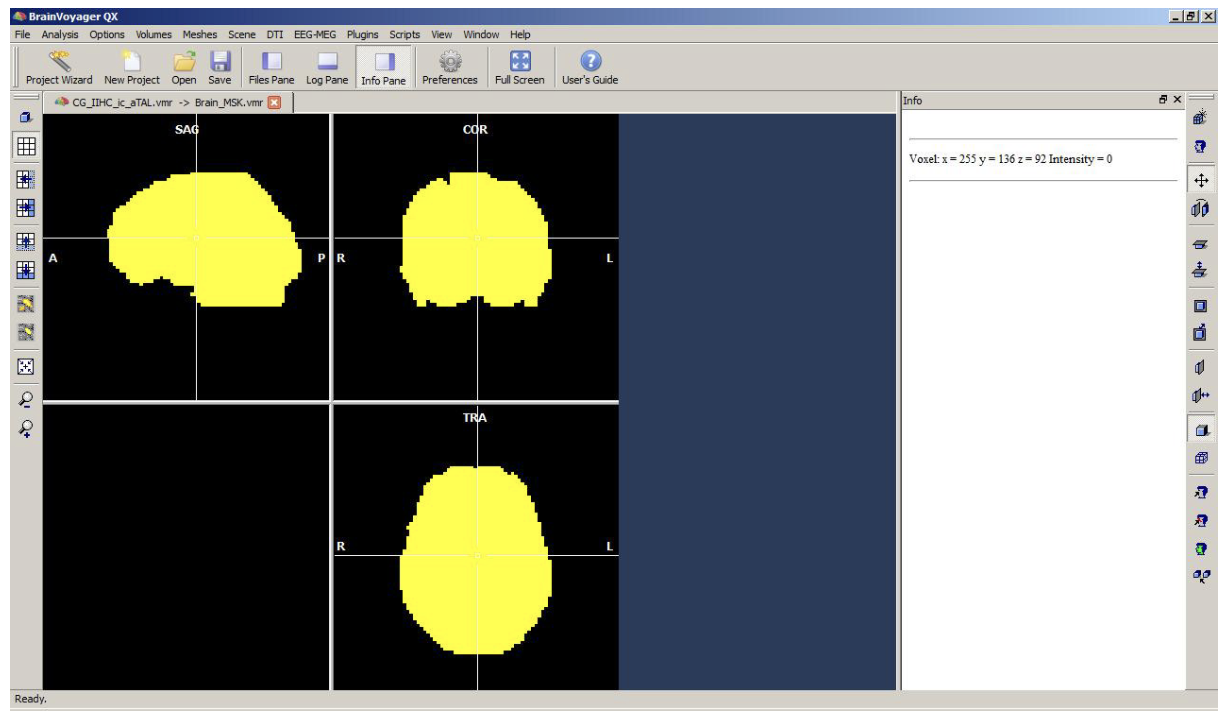Close the Info pane
This screenshot has height=718, width=1228.
click(x=1177, y=100)
